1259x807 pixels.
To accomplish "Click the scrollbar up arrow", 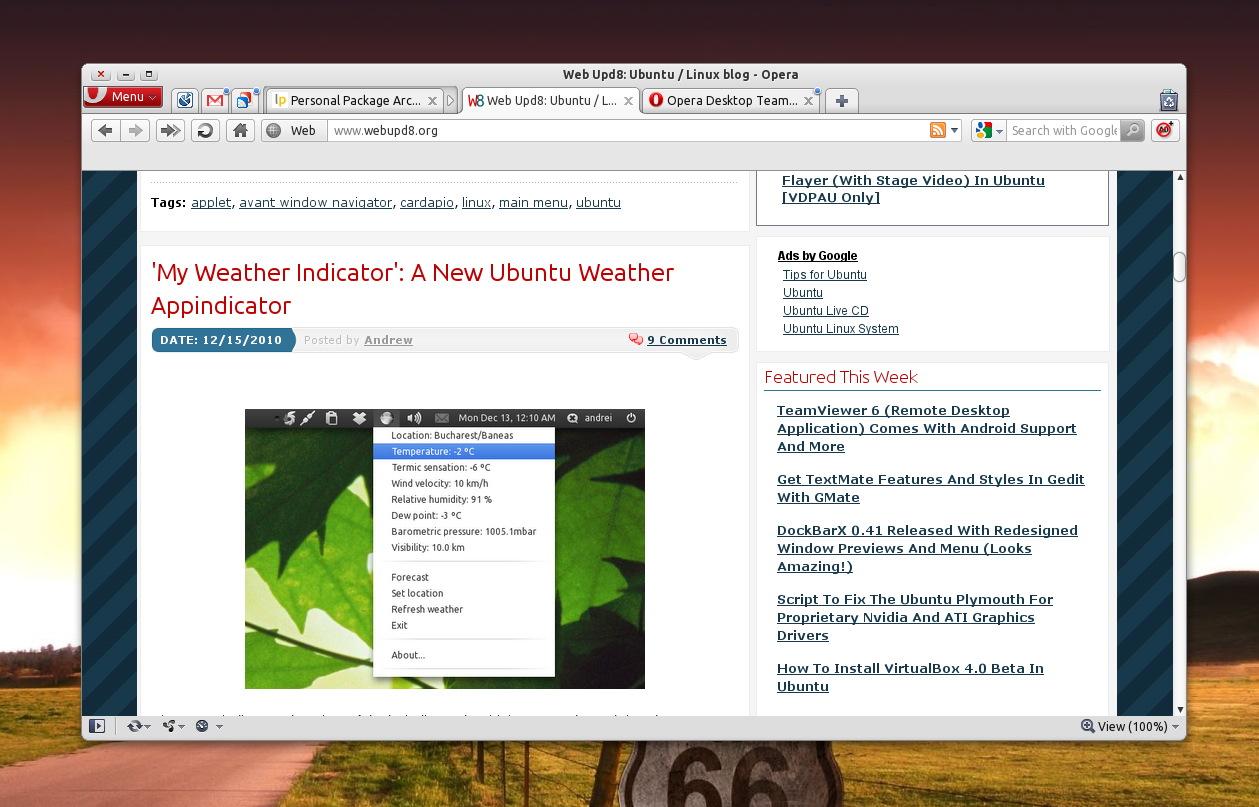I will (x=1179, y=177).
